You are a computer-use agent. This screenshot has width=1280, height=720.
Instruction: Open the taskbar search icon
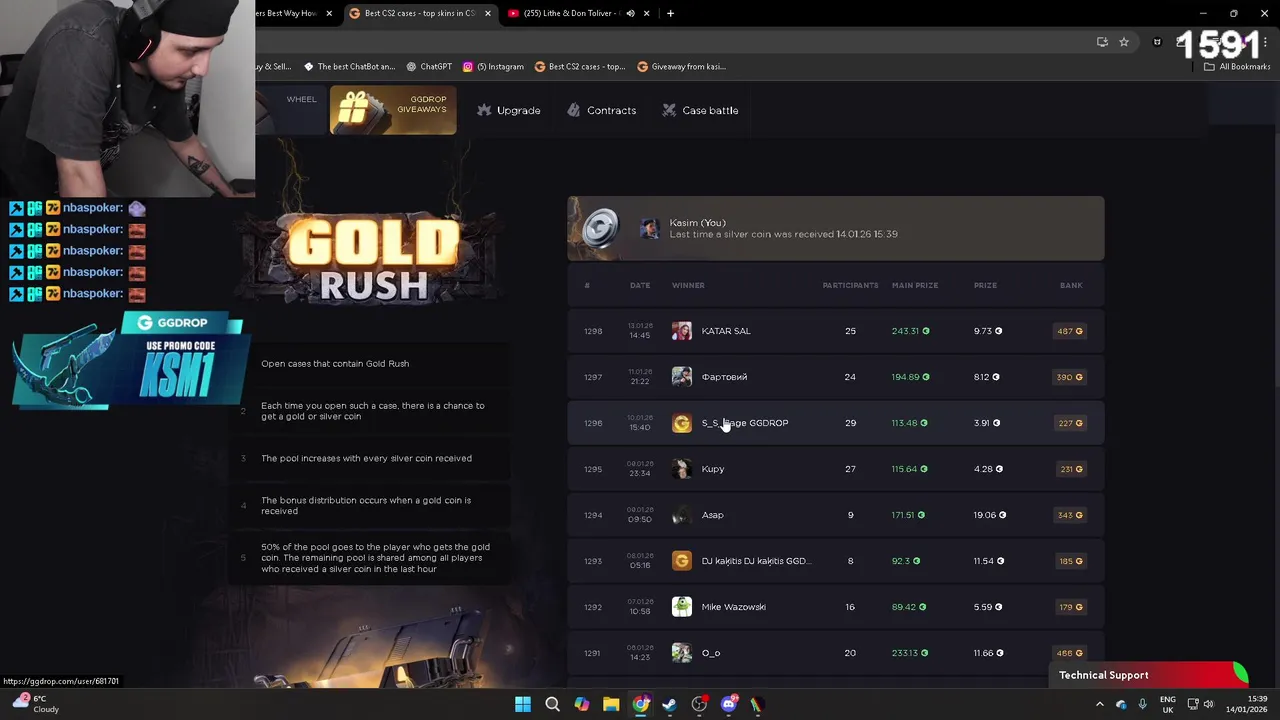pos(552,704)
